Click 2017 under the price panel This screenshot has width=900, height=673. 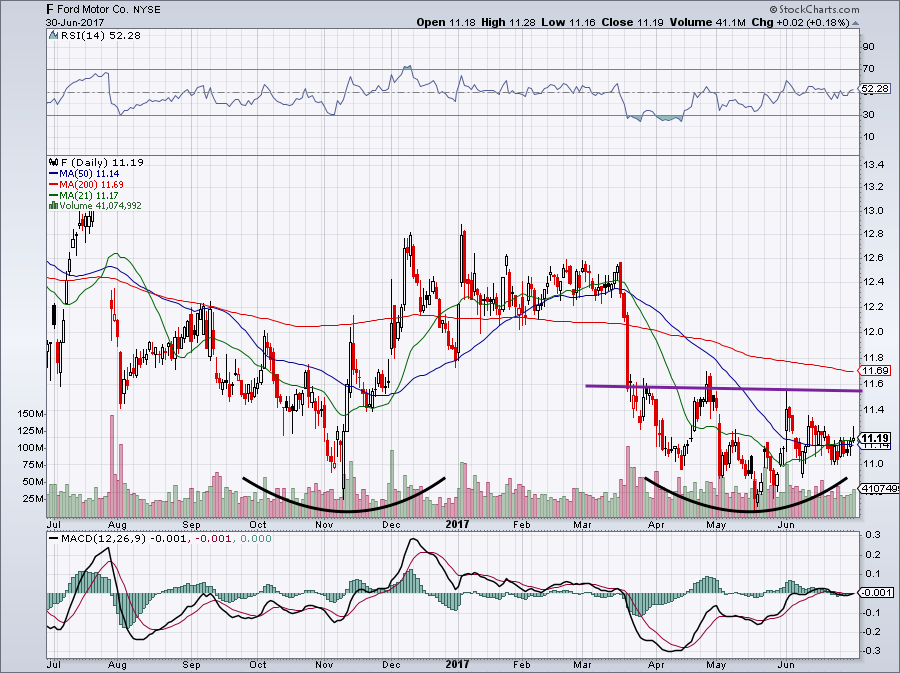tap(457, 524)
